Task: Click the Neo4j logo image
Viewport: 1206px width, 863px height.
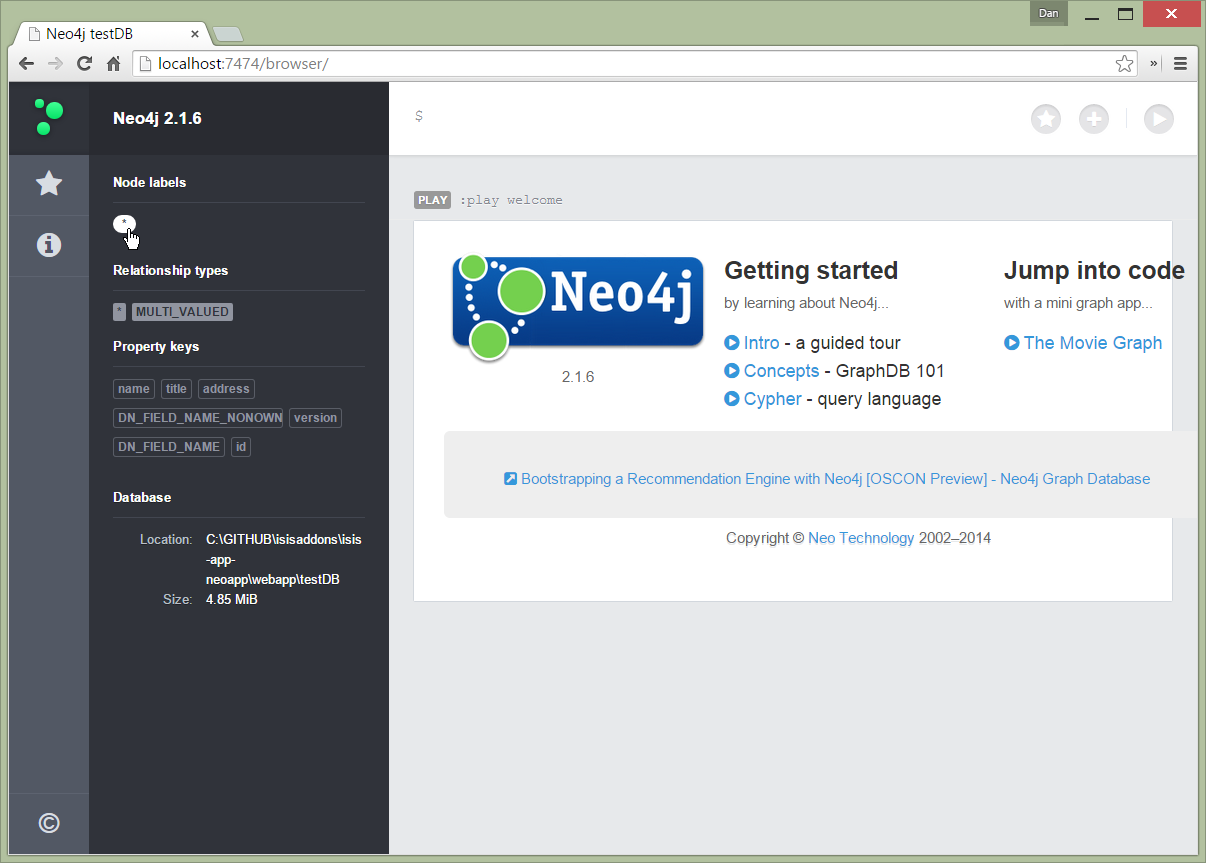Action: coord(578,307)
